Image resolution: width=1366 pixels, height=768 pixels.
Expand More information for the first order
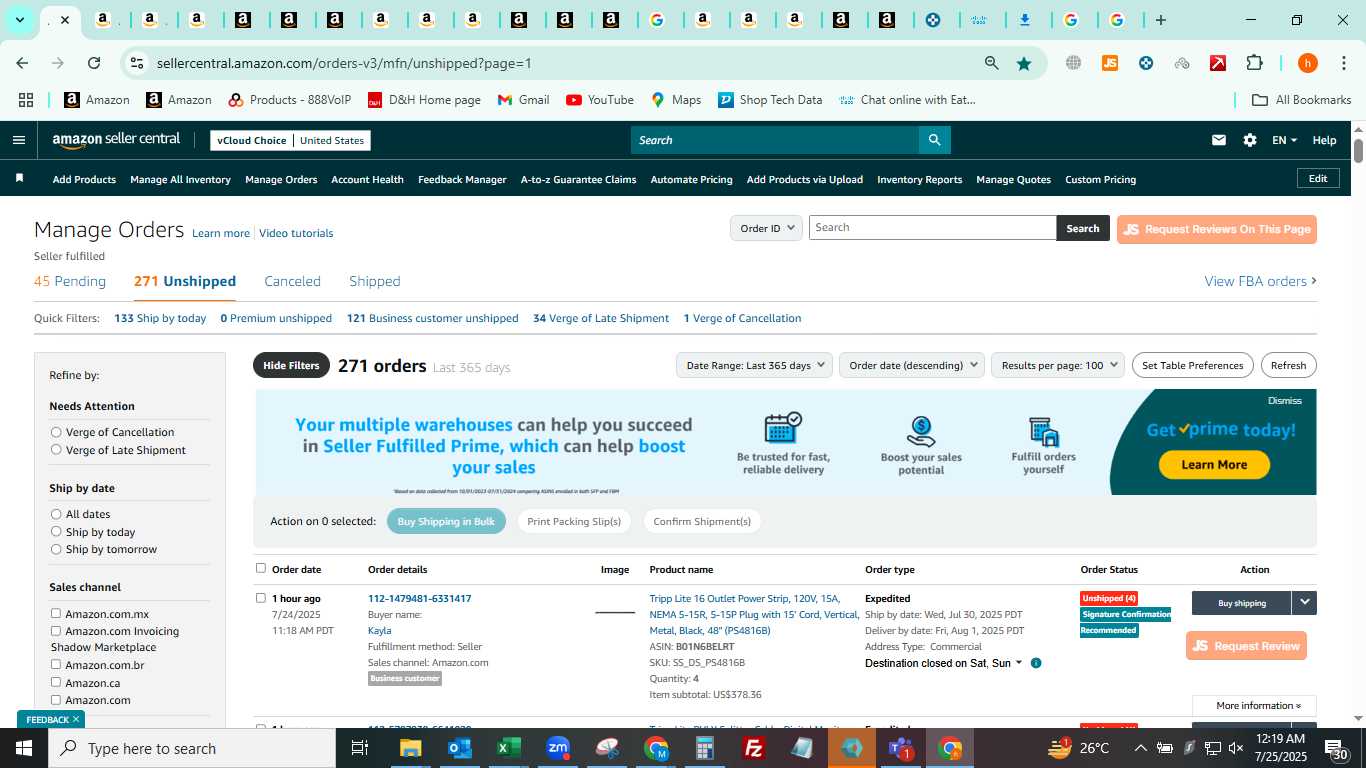(x=1254, y=706)
